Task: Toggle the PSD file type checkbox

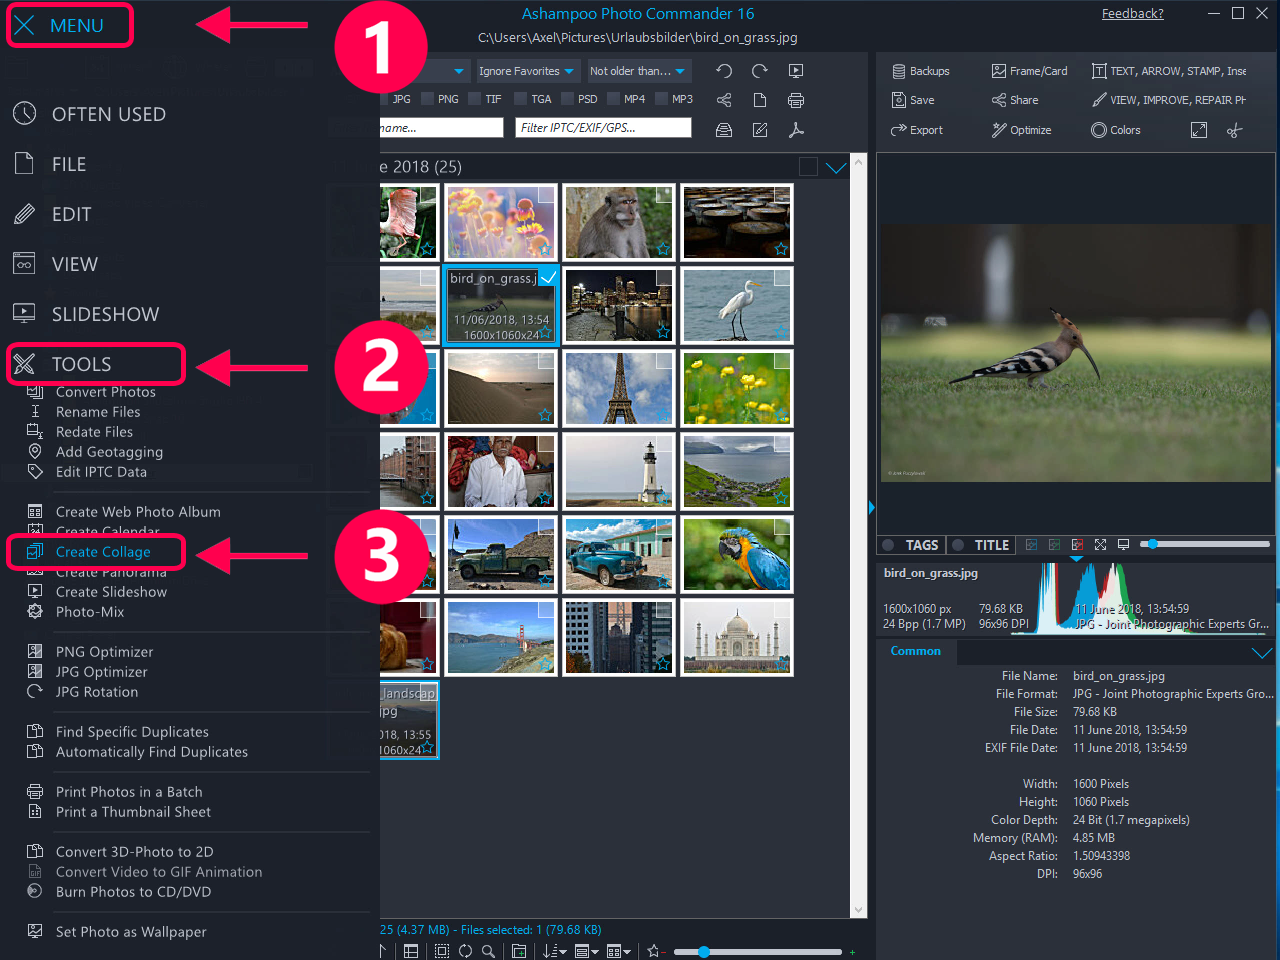Action: (x=568, y=99)
